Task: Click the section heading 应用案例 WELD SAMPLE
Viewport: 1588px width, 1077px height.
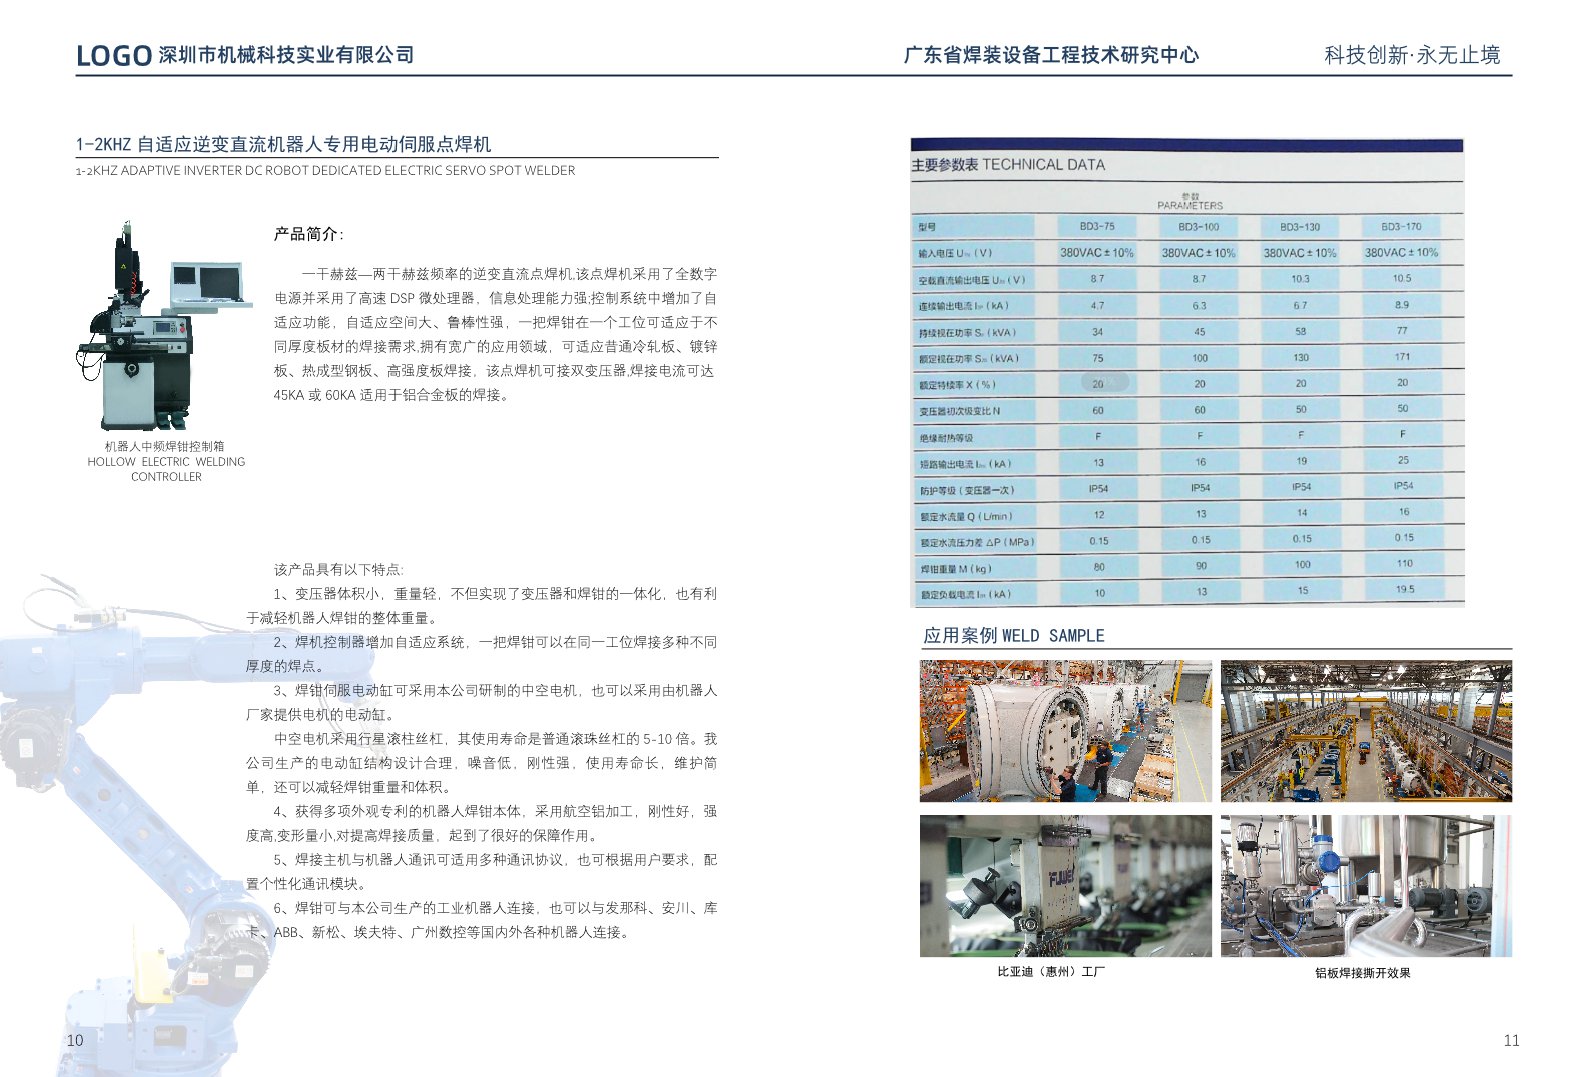Action: coord(1013,636)
